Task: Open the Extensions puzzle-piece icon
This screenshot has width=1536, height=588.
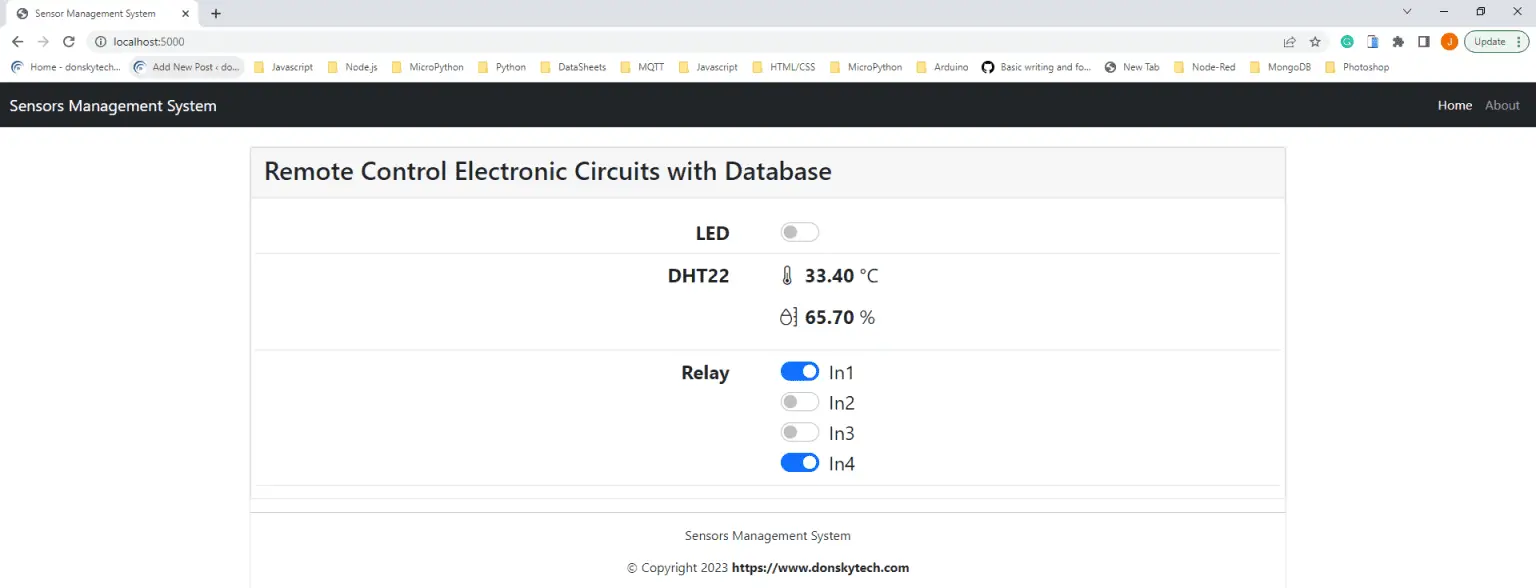Action: [x=1398, y=41]
